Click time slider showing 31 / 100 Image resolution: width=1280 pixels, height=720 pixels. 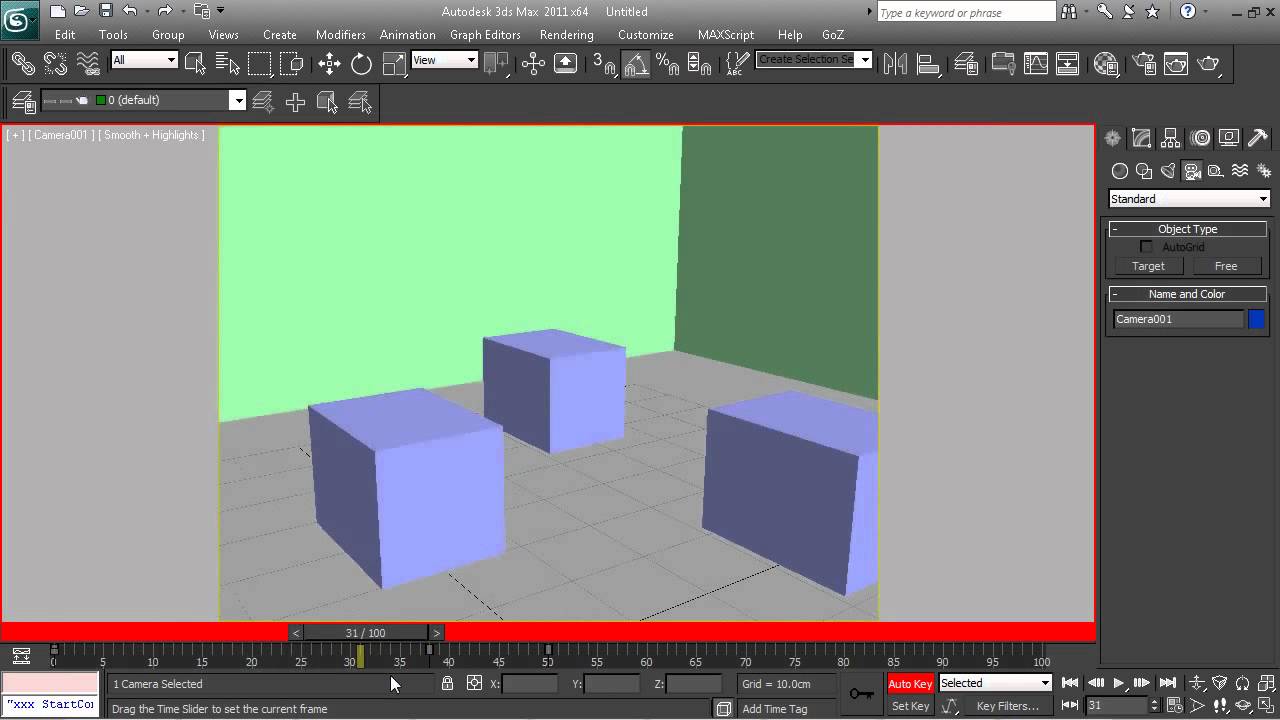[366, 633]
